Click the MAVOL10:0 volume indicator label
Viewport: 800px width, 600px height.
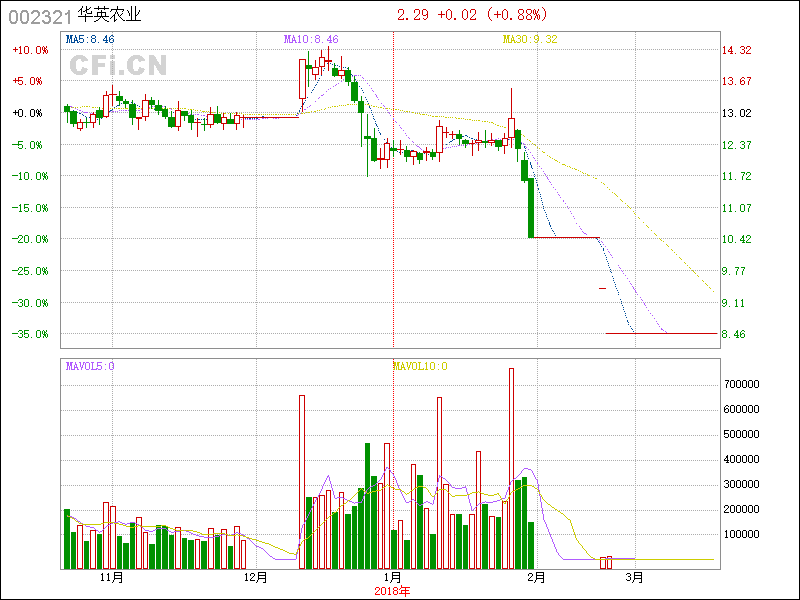pyautogui.click(x=421, y=366)
